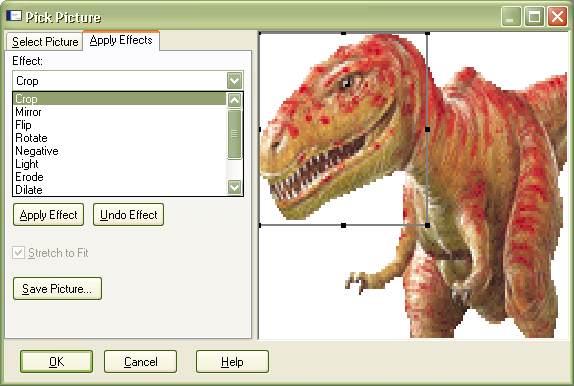Click the right-middle crop handle
574x386 pixels.
tap(427, 129)
